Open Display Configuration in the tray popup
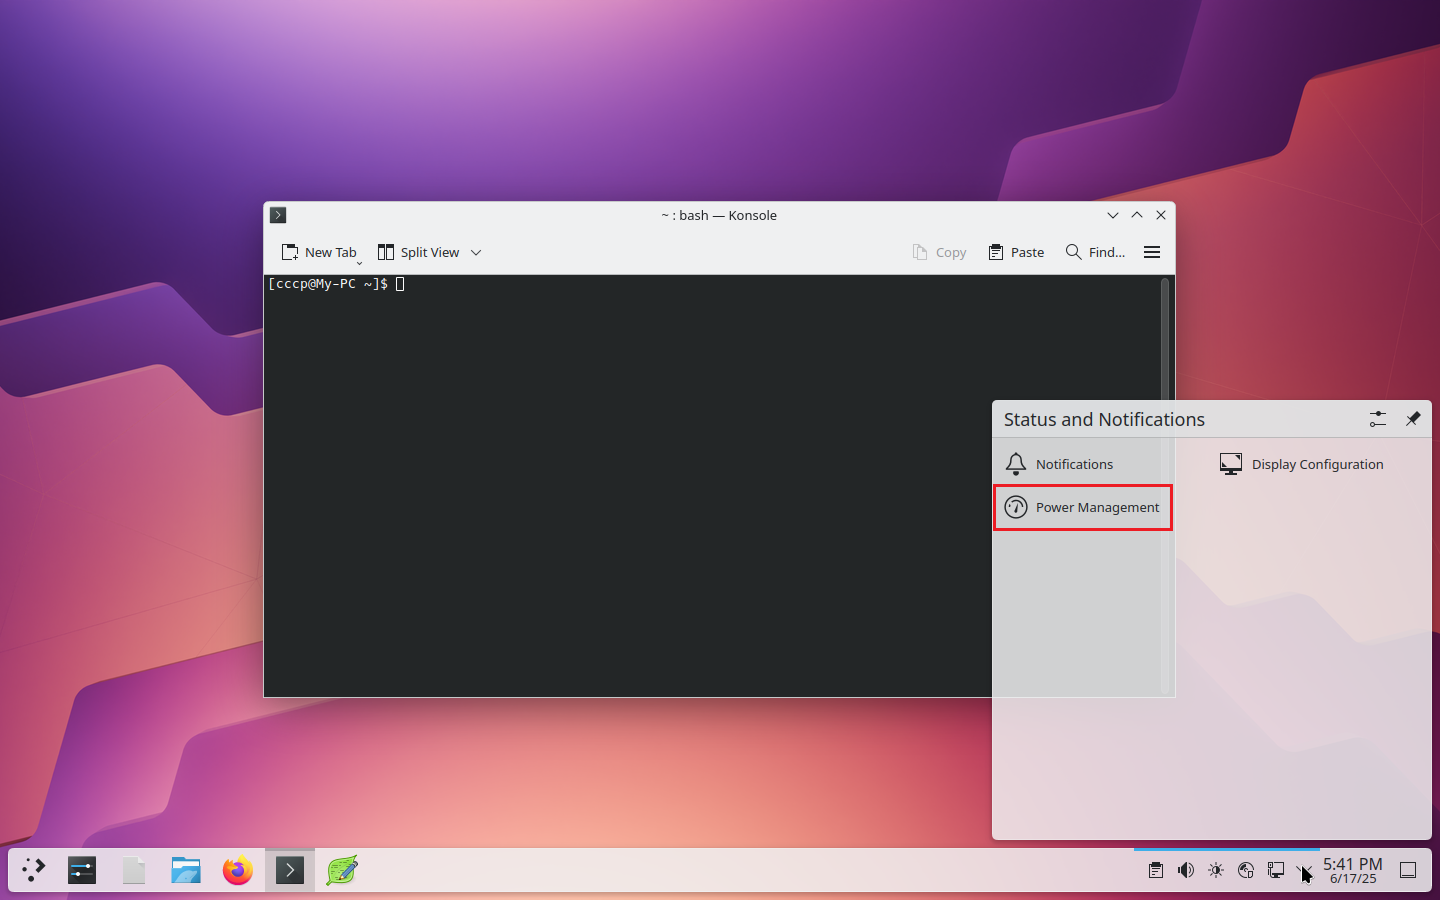The width and height of the screenshot is (1440, 900). coord(1302,464)
